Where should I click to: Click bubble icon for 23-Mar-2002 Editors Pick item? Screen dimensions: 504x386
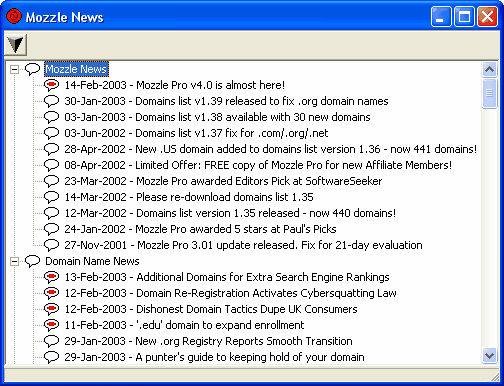[x=52, y=181]
